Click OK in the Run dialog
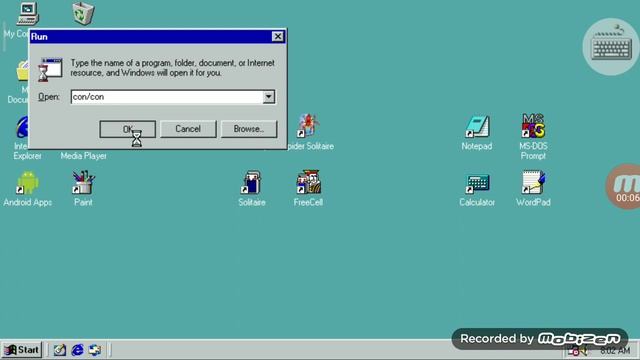 point(128,129)
